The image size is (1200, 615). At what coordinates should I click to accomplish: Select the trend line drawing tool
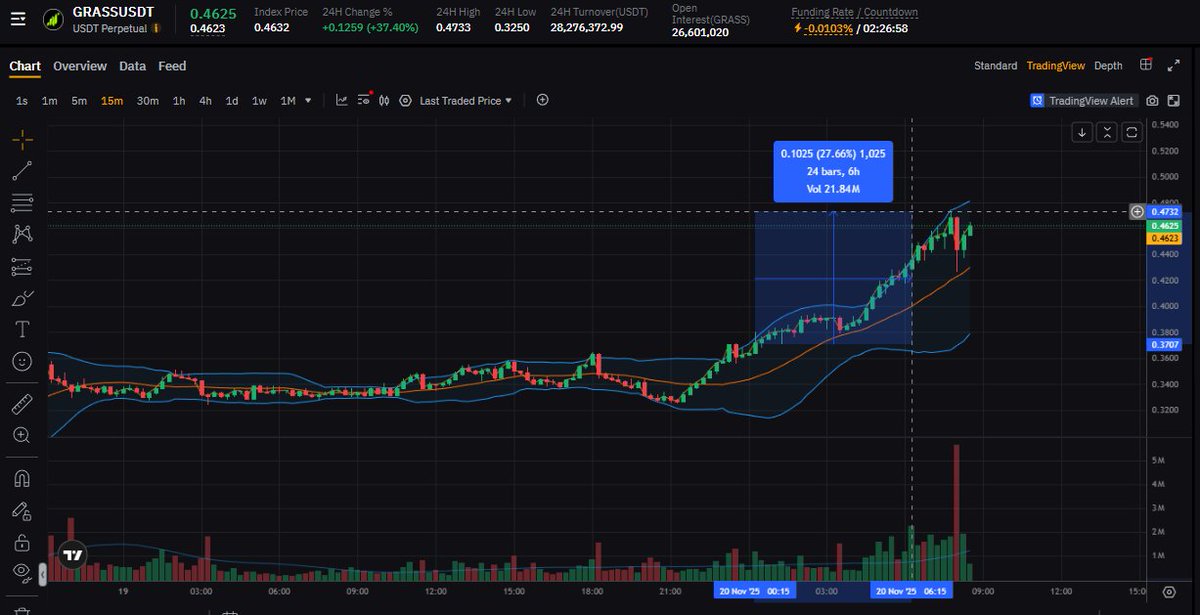pos(21,169)
